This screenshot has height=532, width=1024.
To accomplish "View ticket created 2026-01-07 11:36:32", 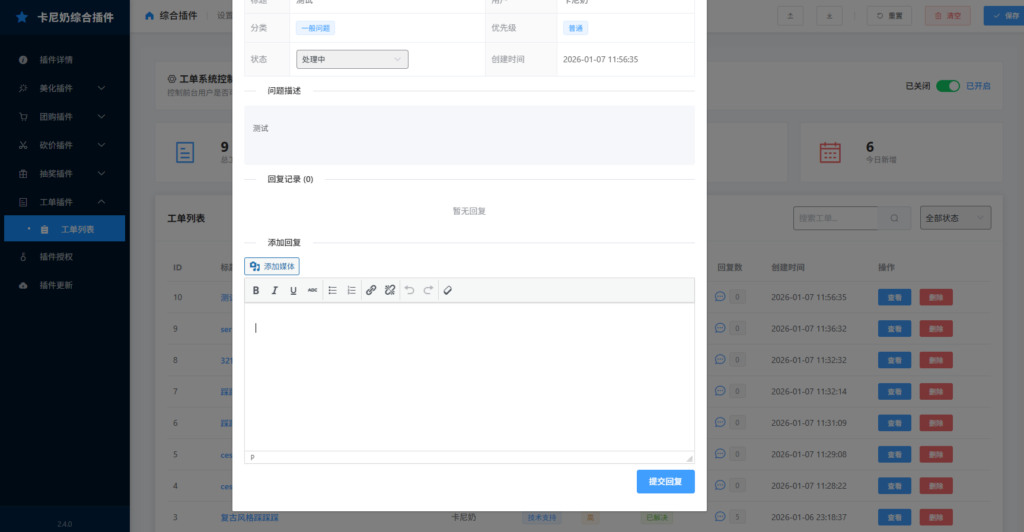I will coord(895,329).
